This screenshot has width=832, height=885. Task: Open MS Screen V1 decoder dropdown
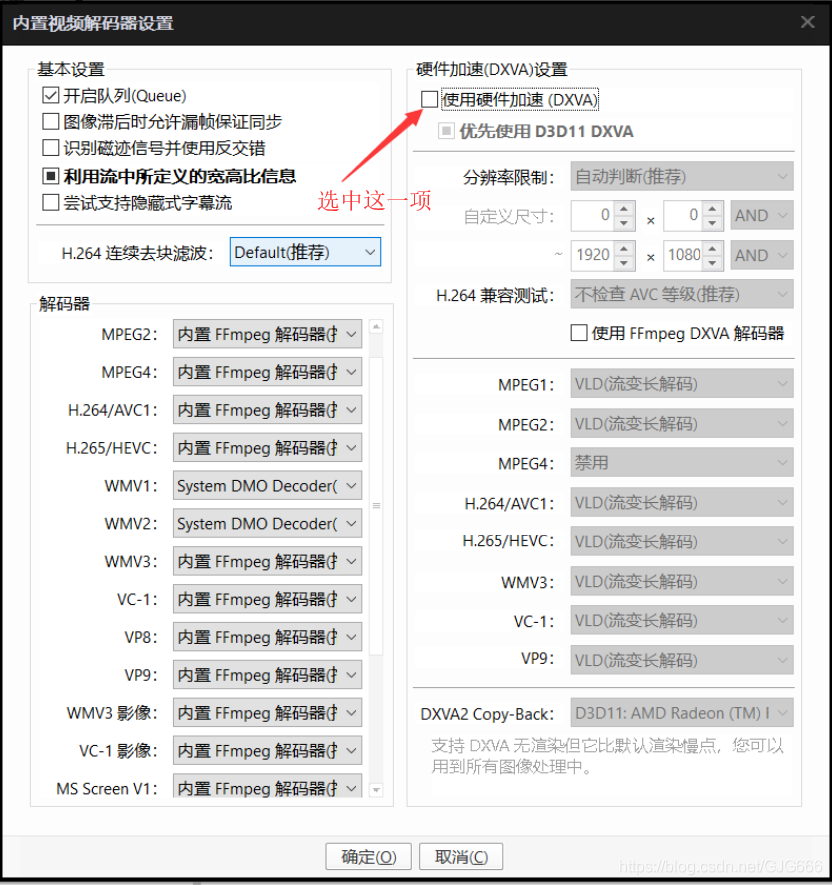point(268,786)
